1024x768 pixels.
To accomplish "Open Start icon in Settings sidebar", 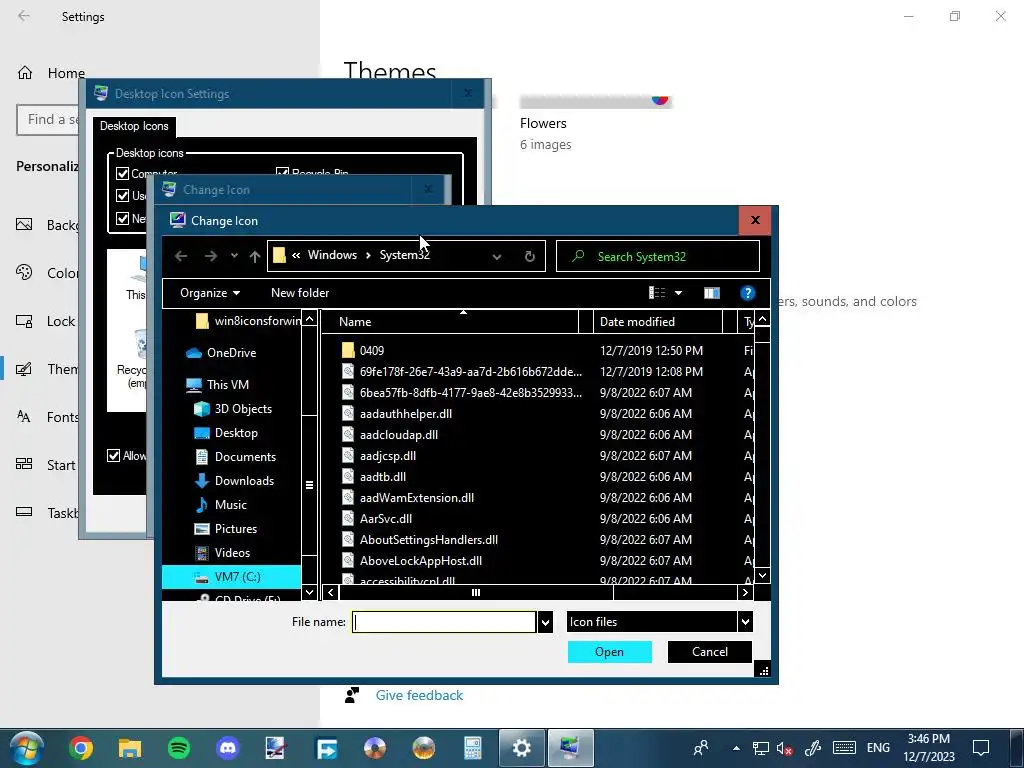I will [24, 464].
